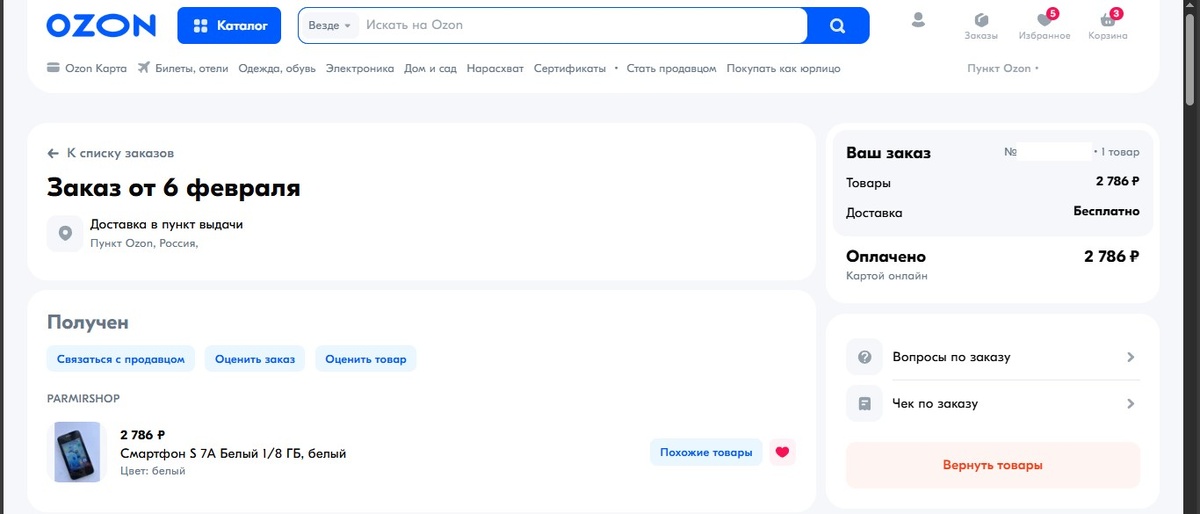1200x514 pixels.
Task: Open Дом и сад category
Action: [430, 69]
